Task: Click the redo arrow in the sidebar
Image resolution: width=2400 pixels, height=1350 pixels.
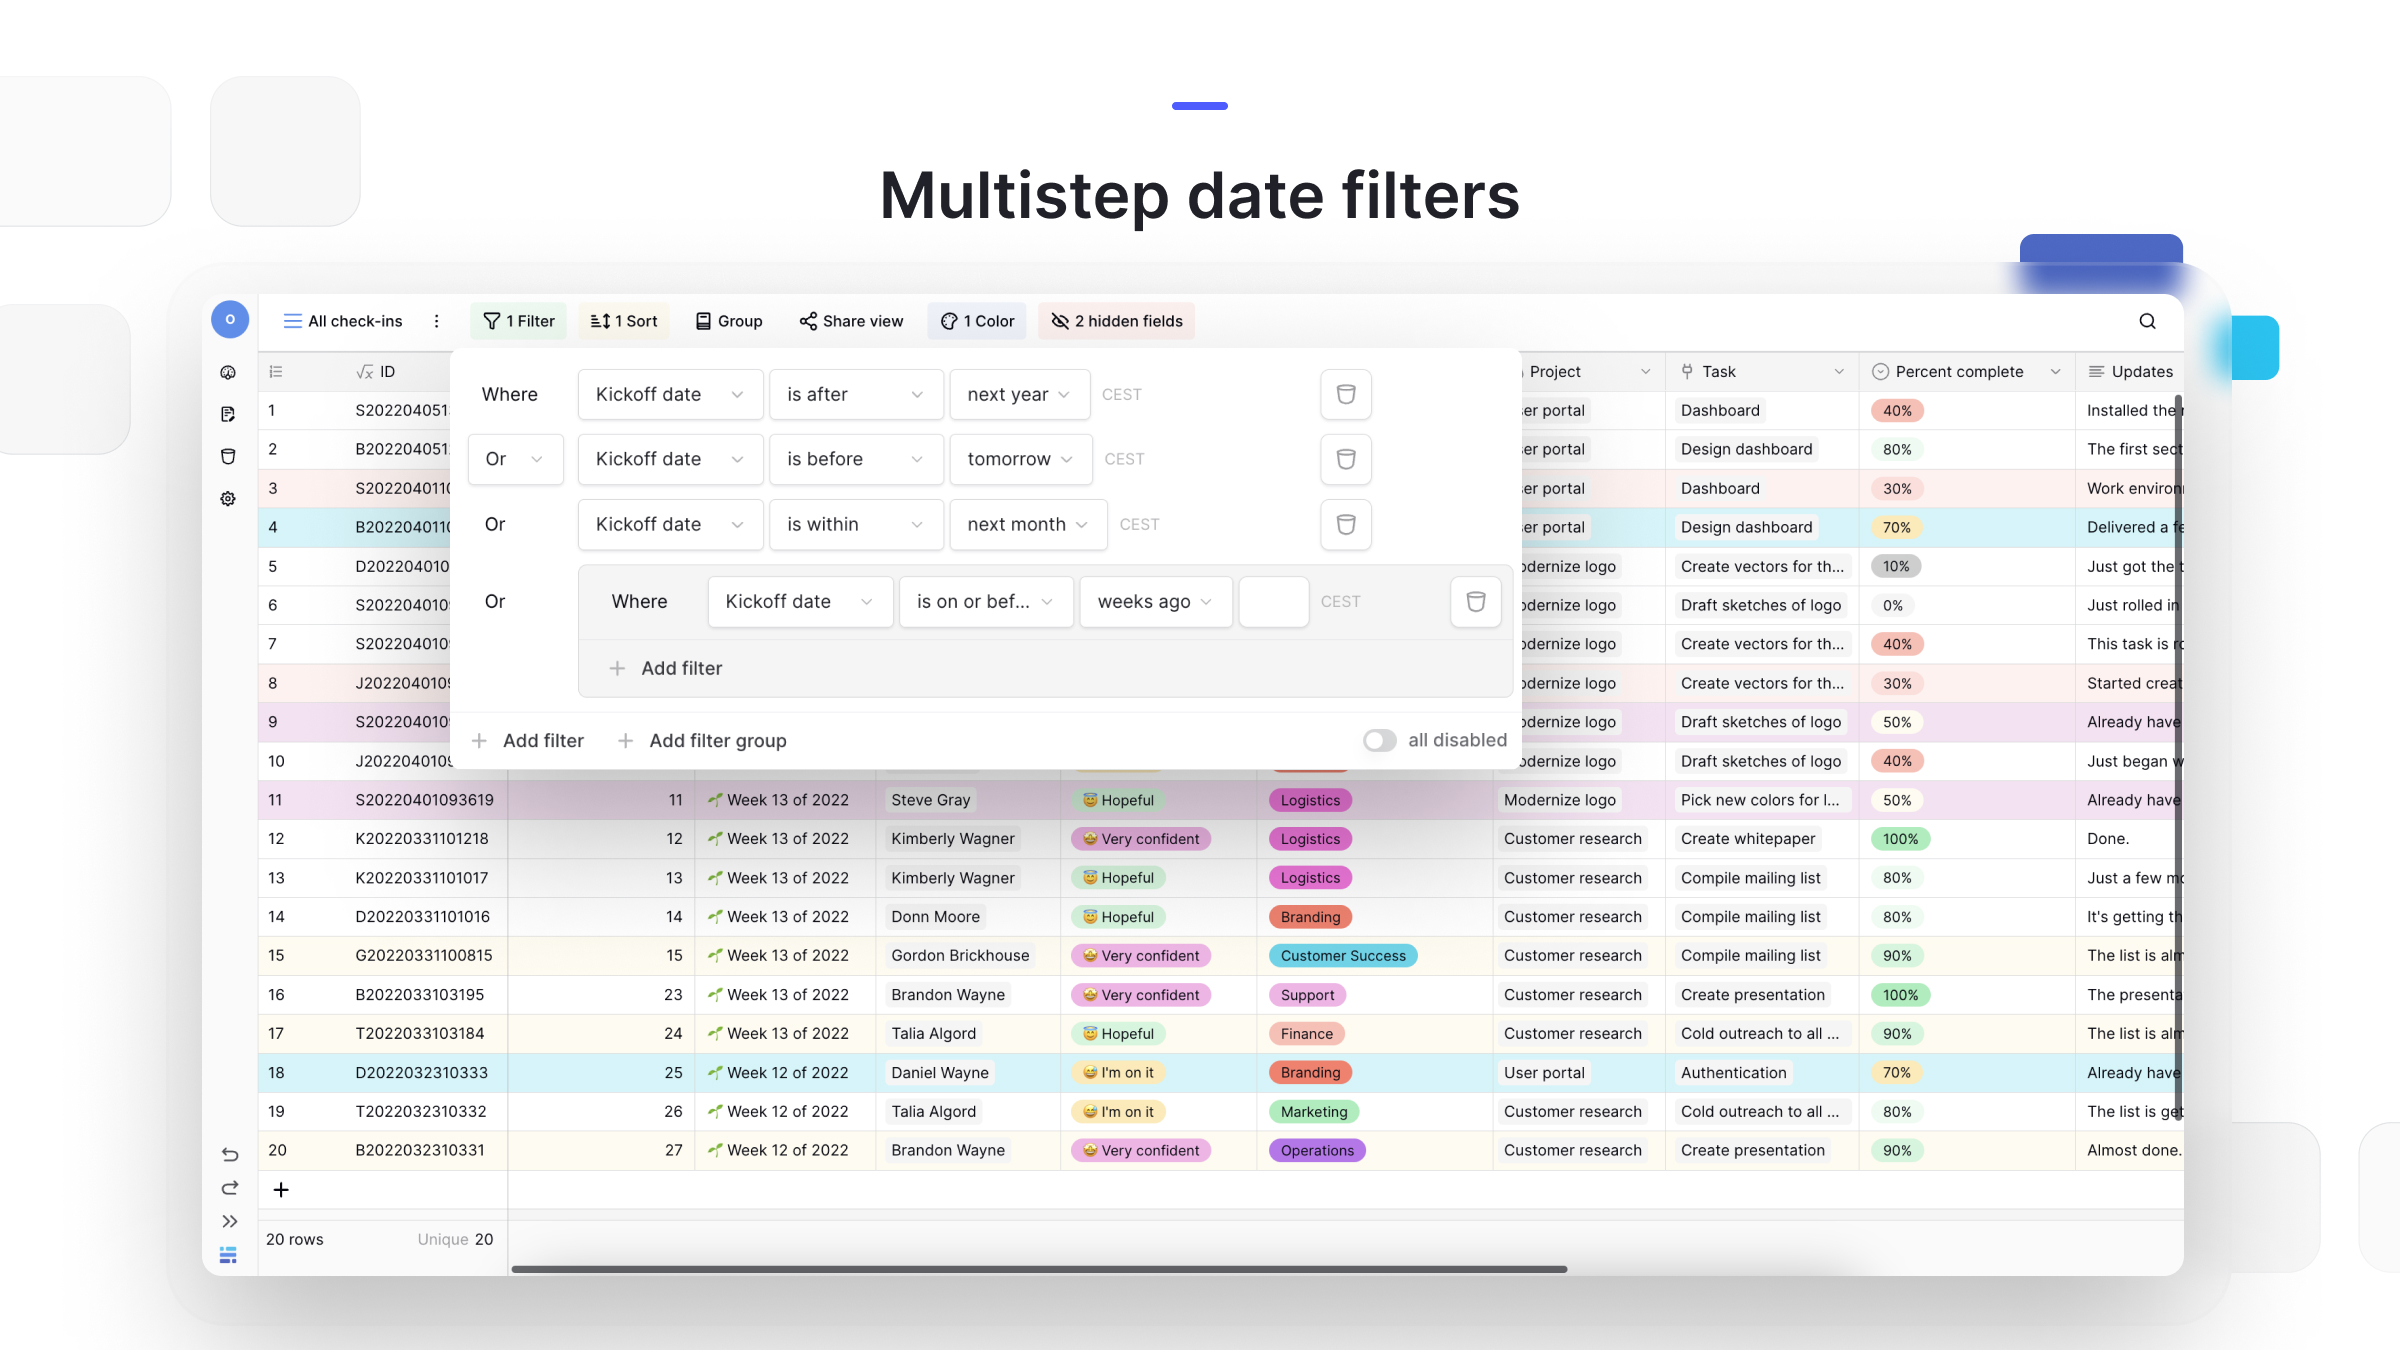Action: click(x=229, y=1188)
